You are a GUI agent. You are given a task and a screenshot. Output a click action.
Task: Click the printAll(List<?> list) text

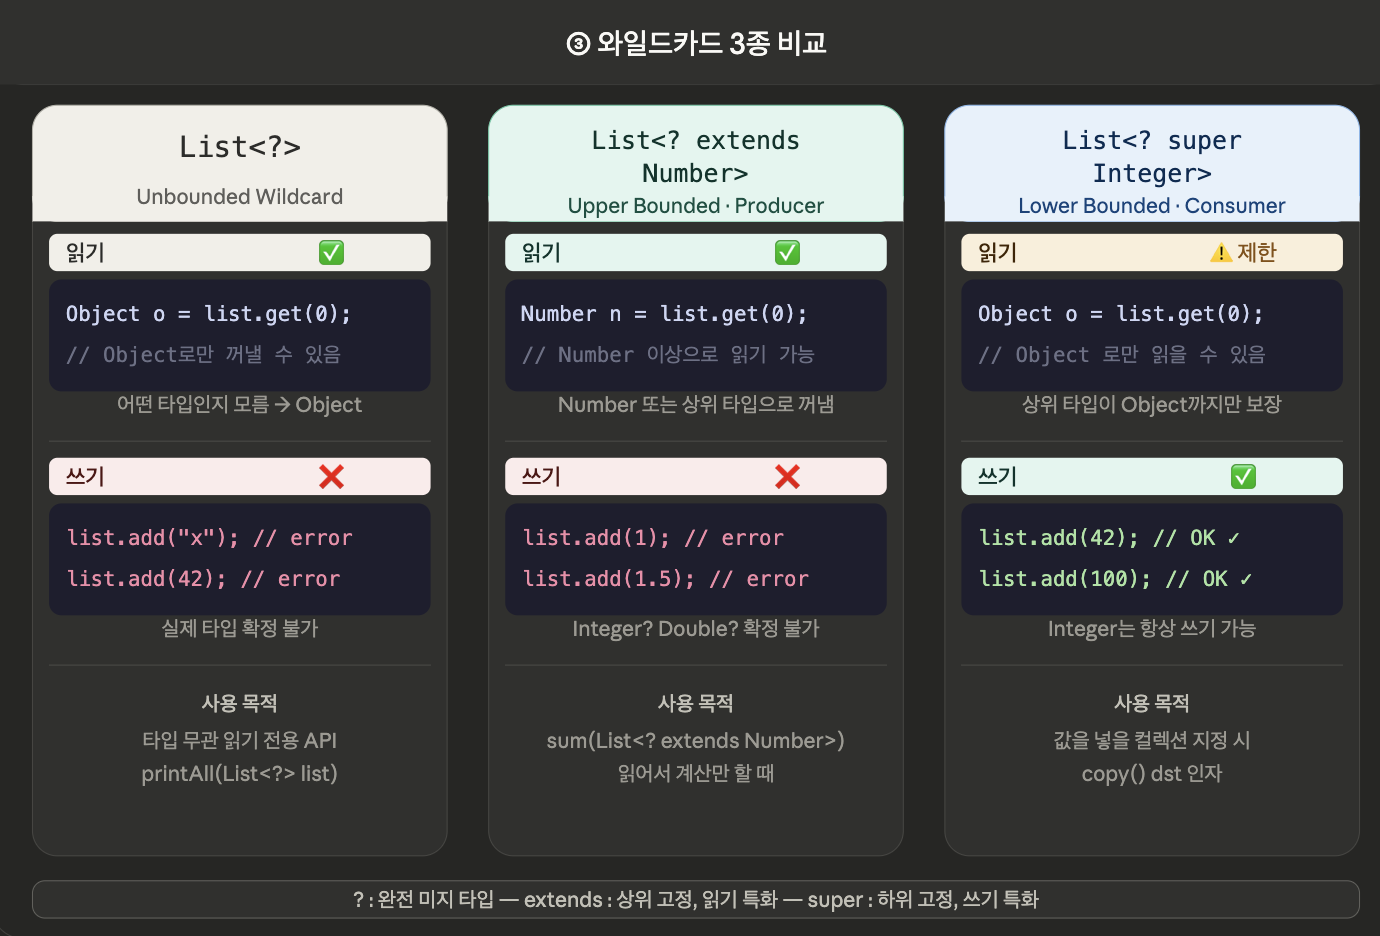click(240, 773)
